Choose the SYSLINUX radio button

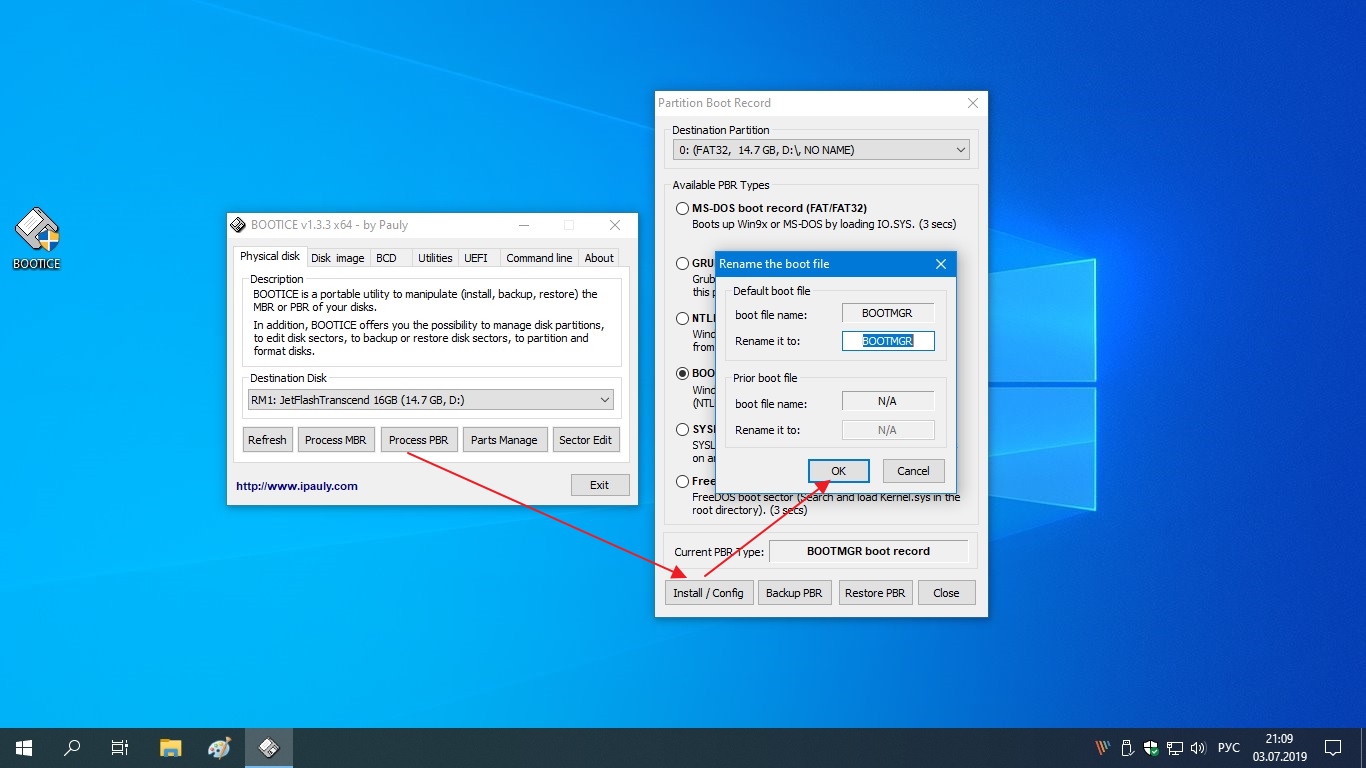point(682,430)
